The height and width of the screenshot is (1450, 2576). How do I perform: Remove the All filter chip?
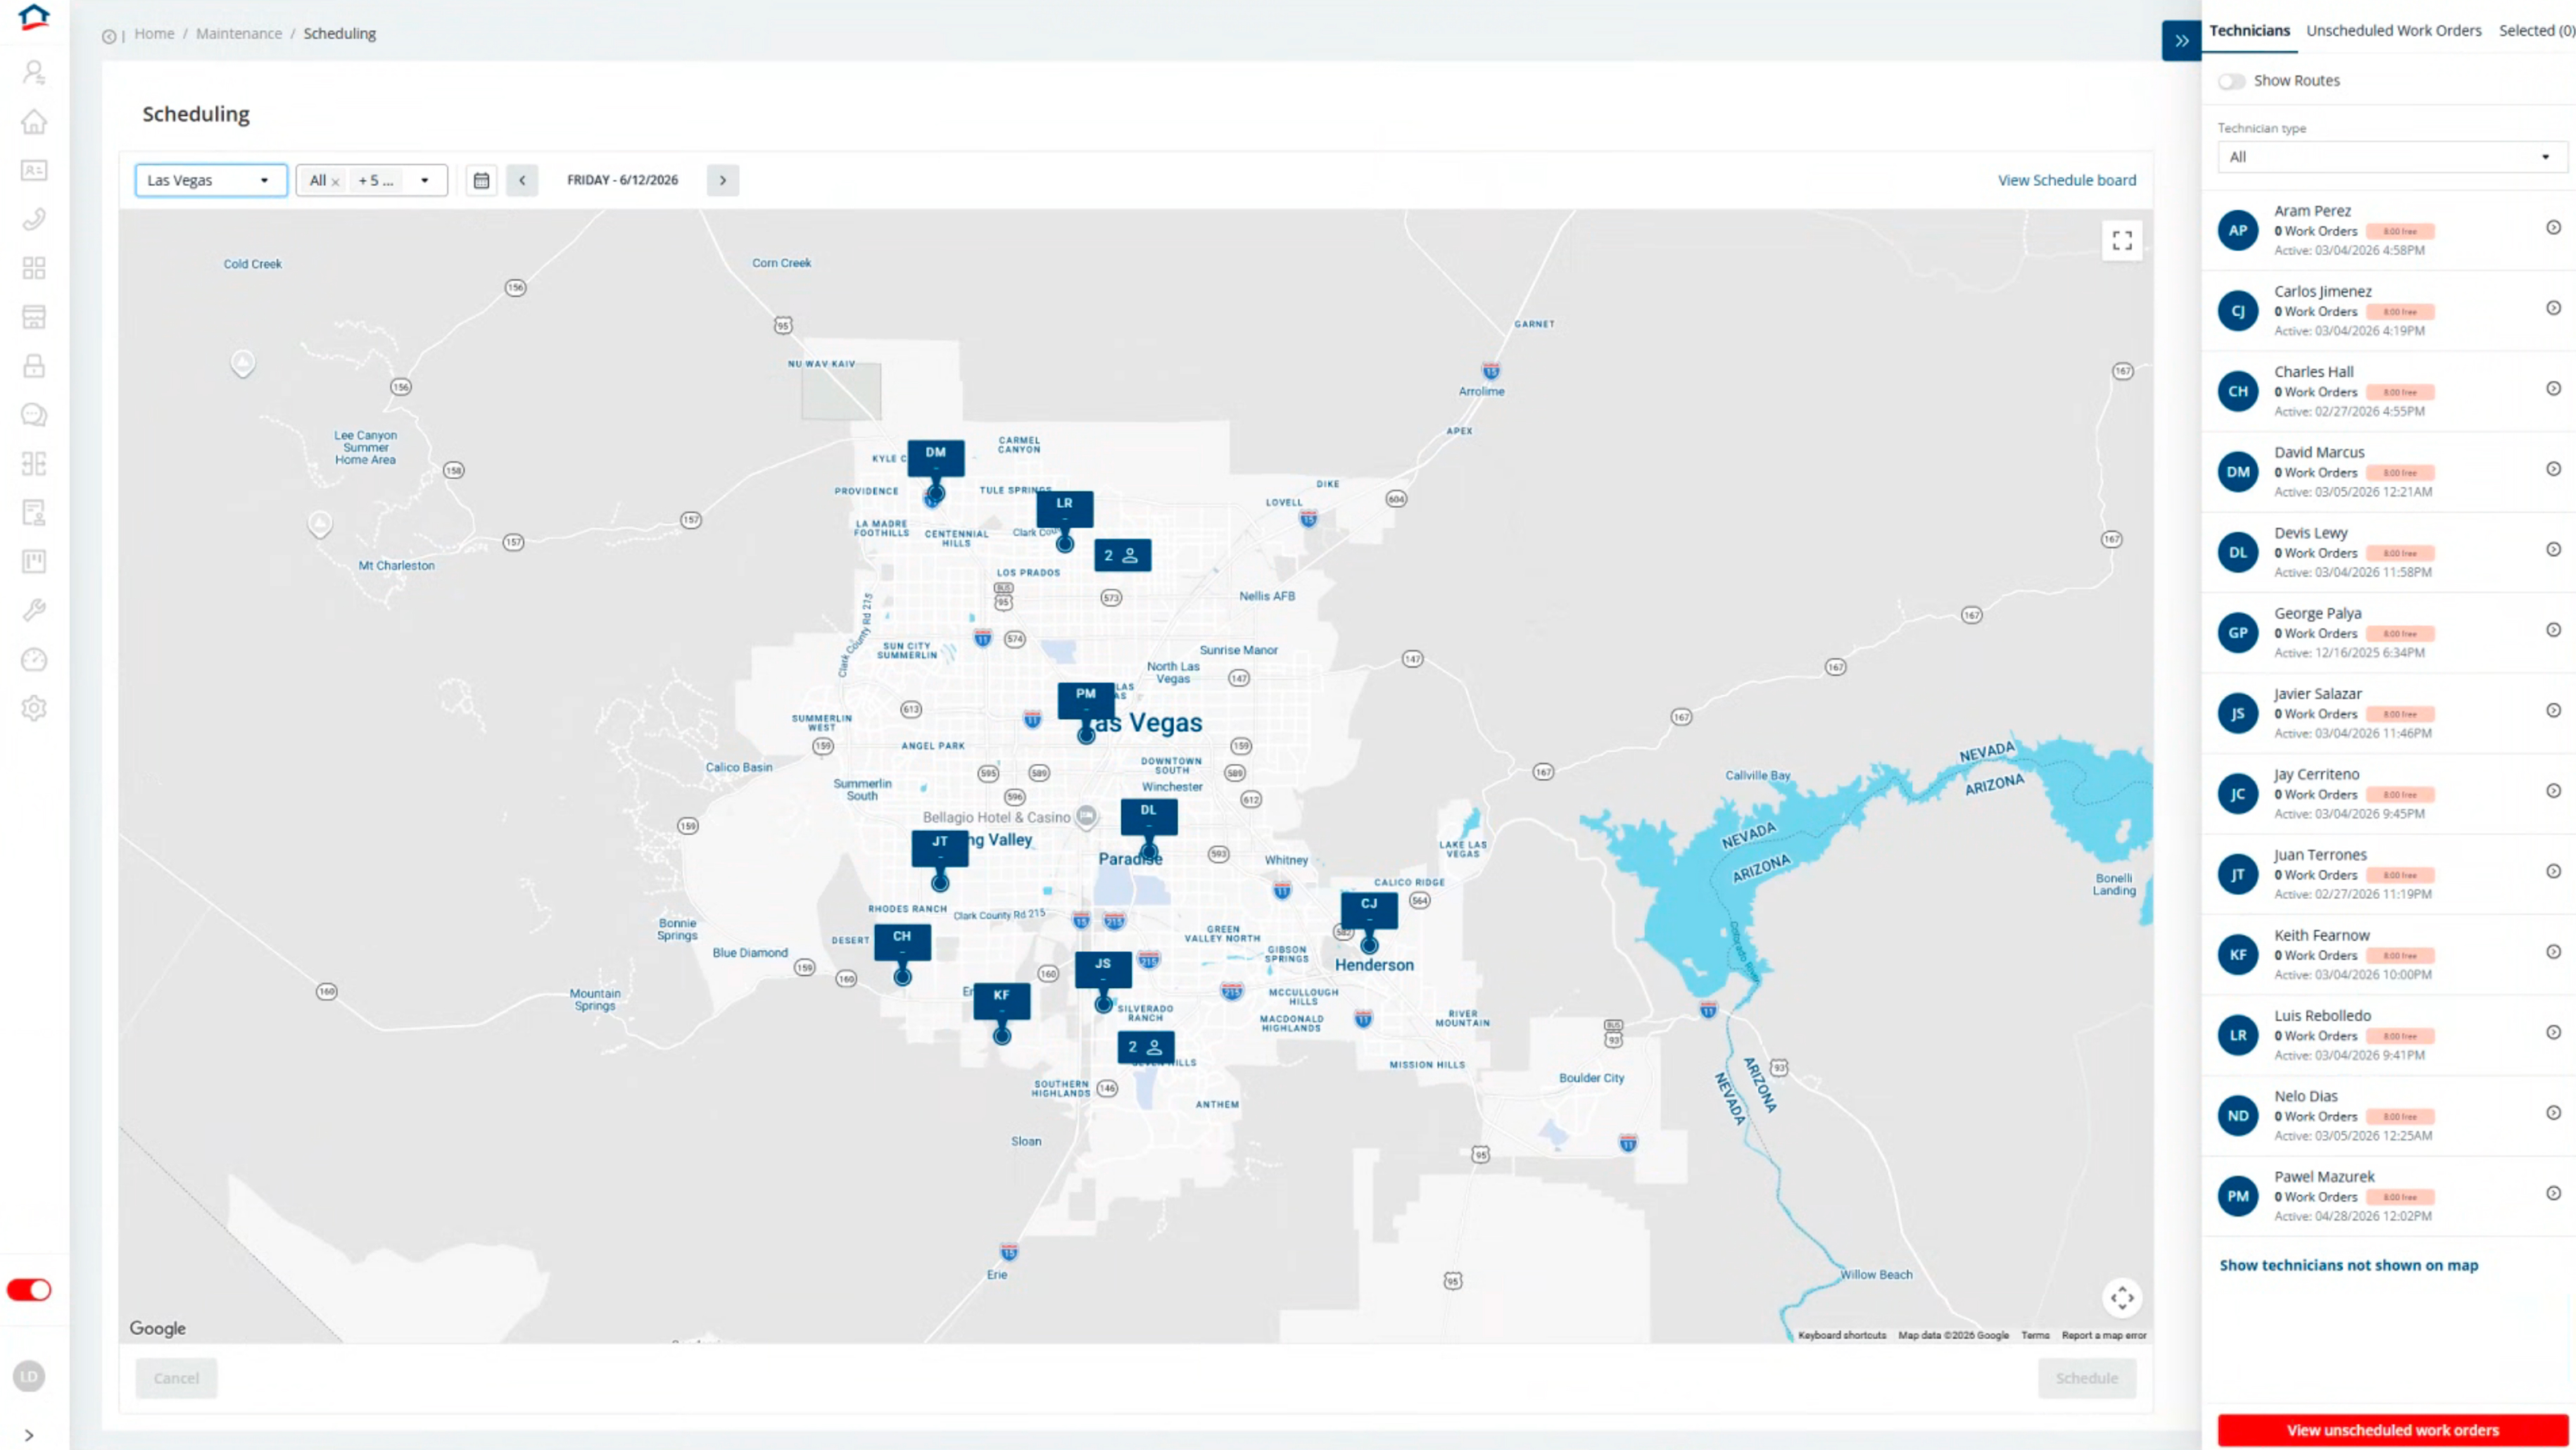click(x=336, y=182)
